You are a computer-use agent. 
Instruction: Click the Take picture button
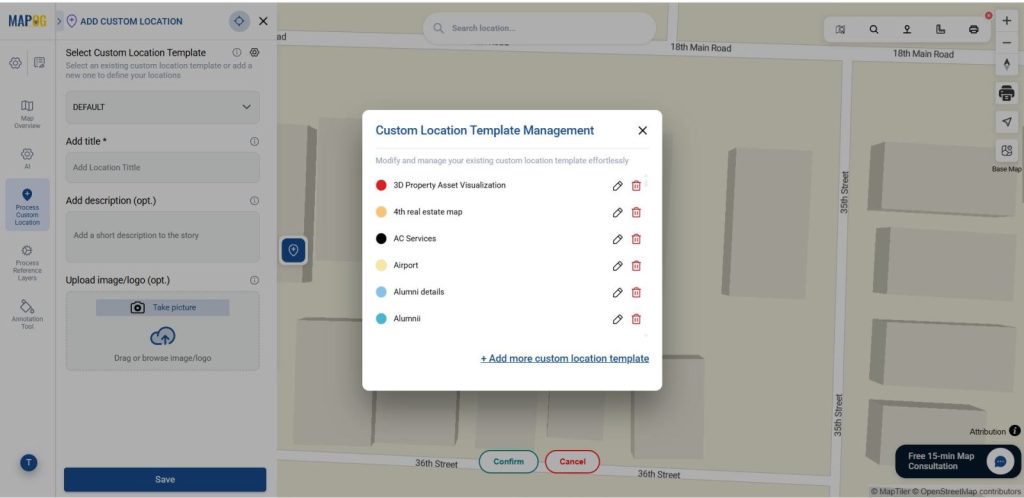pyautogui.click(x=163, y=307)
